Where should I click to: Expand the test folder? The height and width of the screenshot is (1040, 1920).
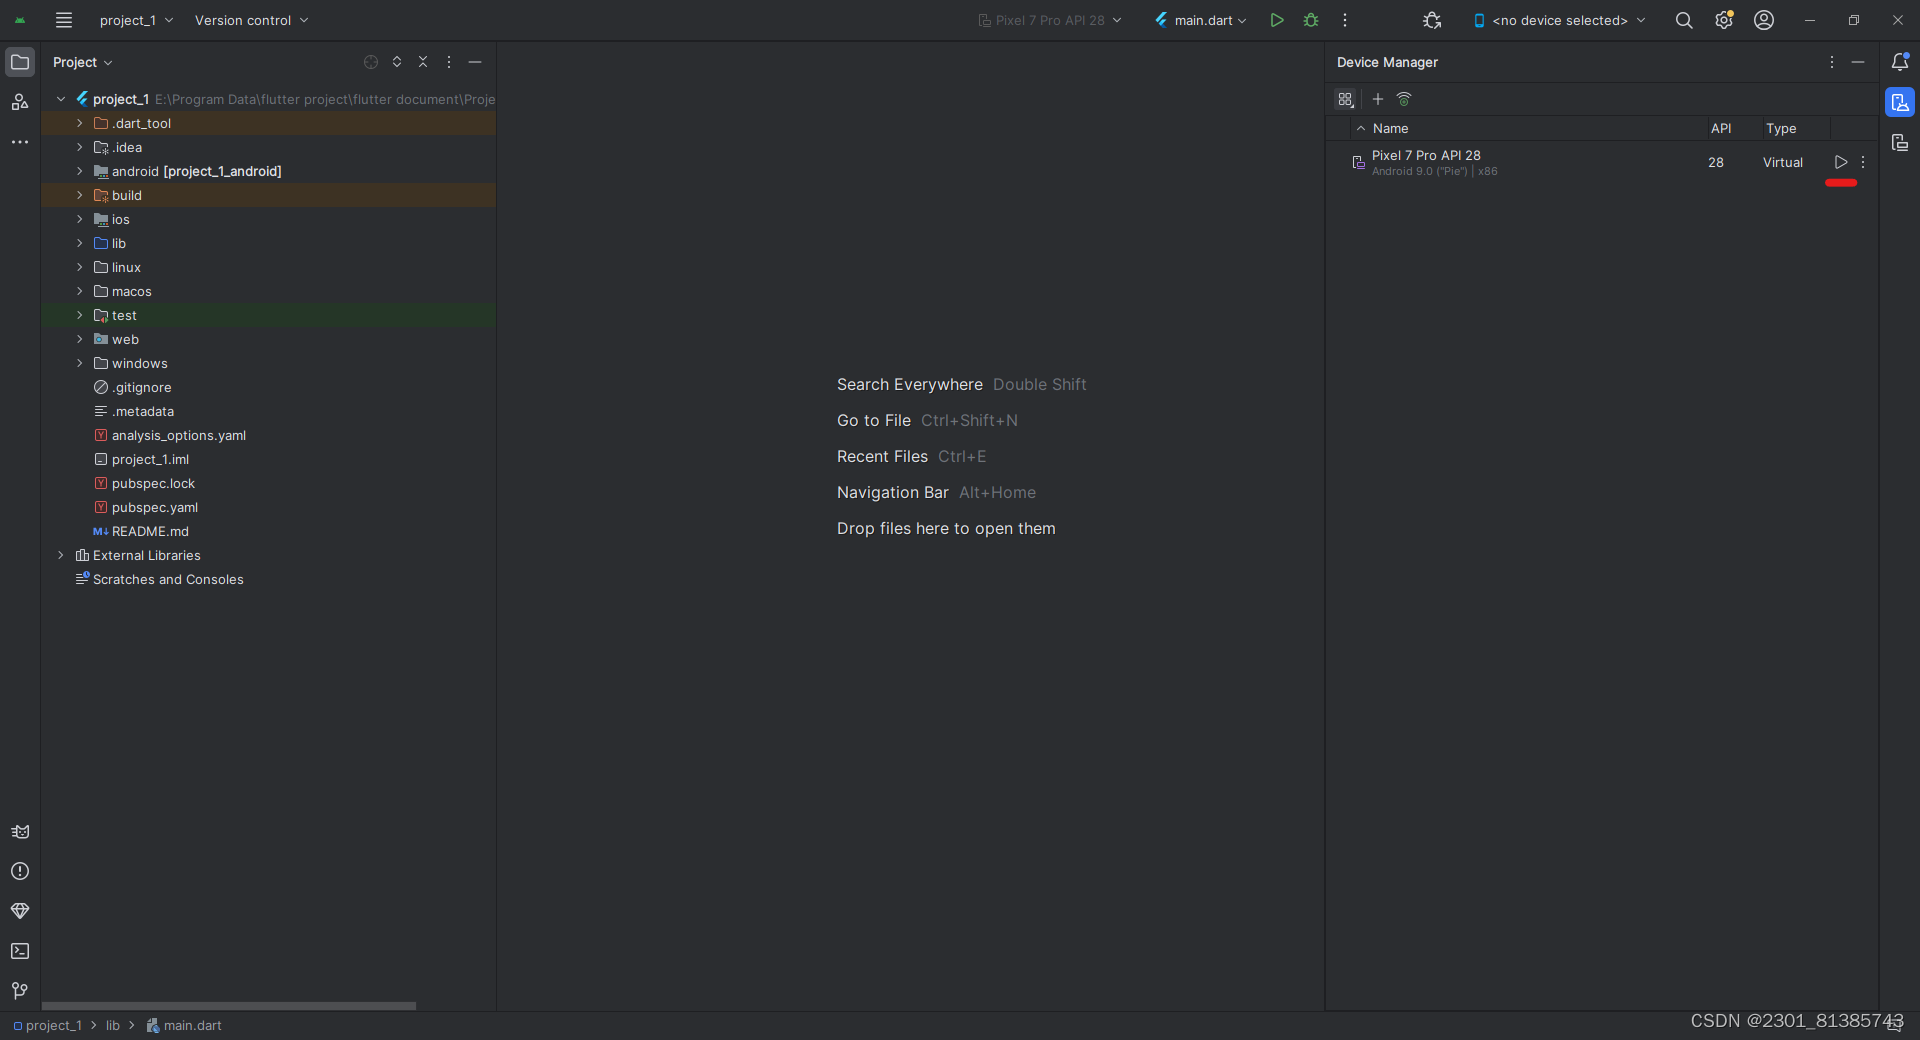[80, 315]
